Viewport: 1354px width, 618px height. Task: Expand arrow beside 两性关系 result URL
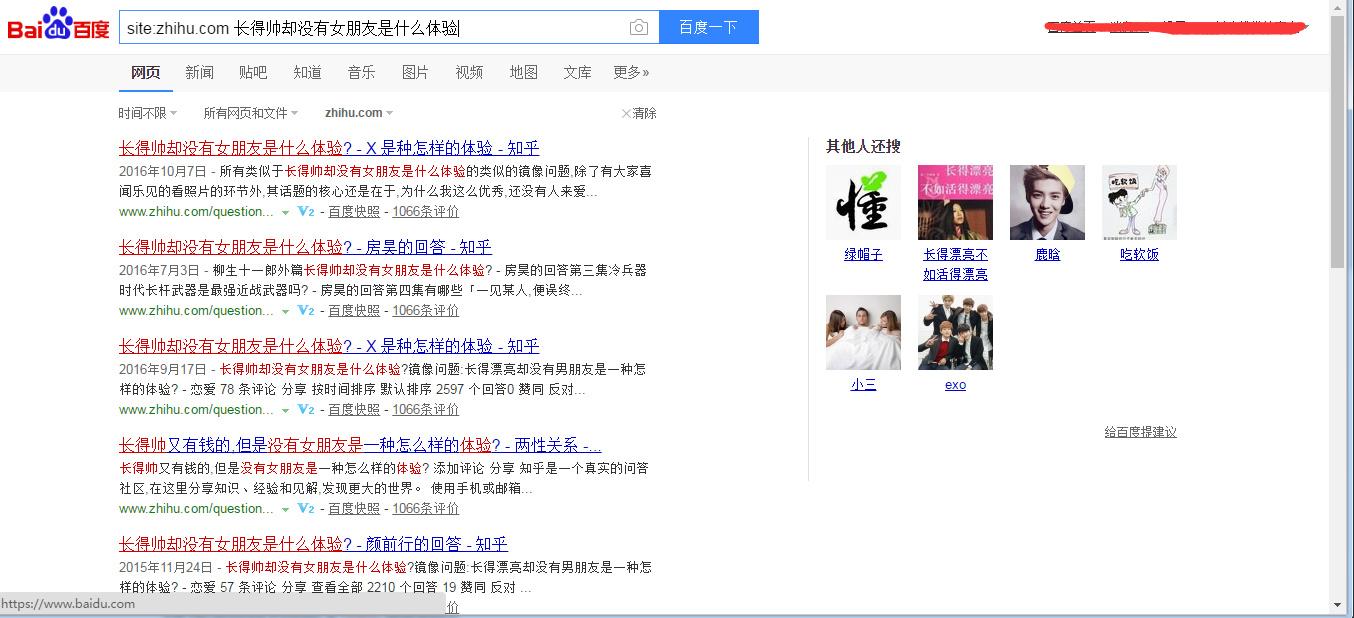[285, 510]
